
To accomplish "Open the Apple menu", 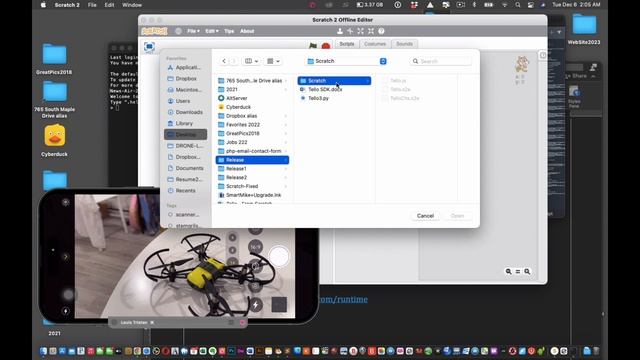I will 43,5.
